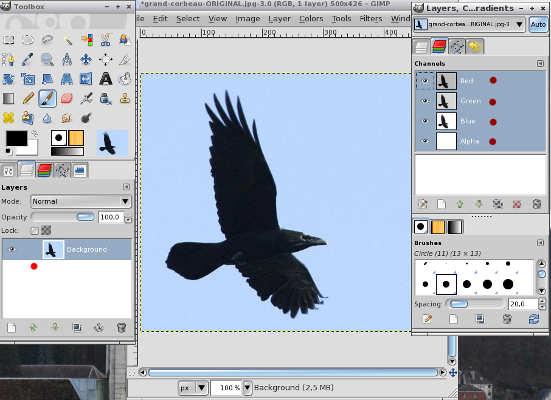Duplicate the layer in Toolbox Layers panel
Image resolution: width=551 pixels, height=400 pixels.
[x=77, y=328]
